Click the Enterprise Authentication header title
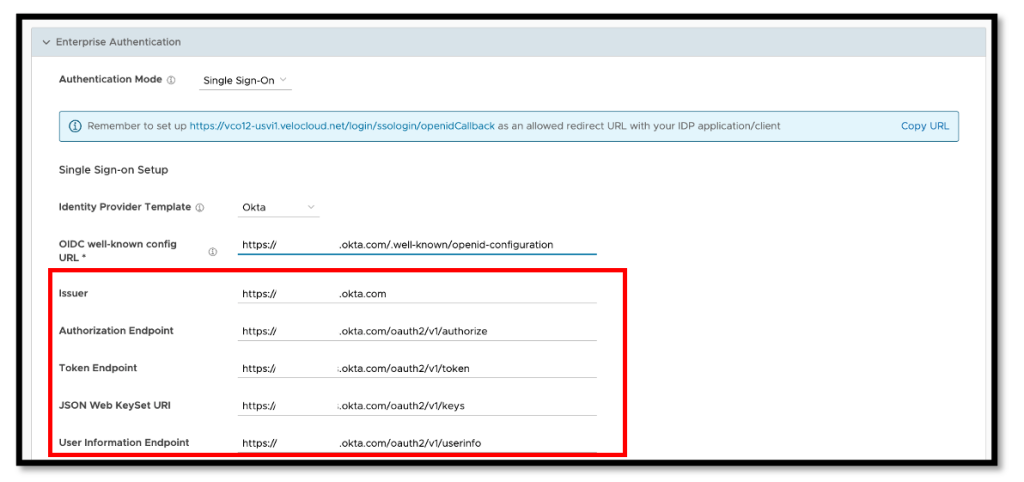The image size is (1024, 482). tap(118, 43)
